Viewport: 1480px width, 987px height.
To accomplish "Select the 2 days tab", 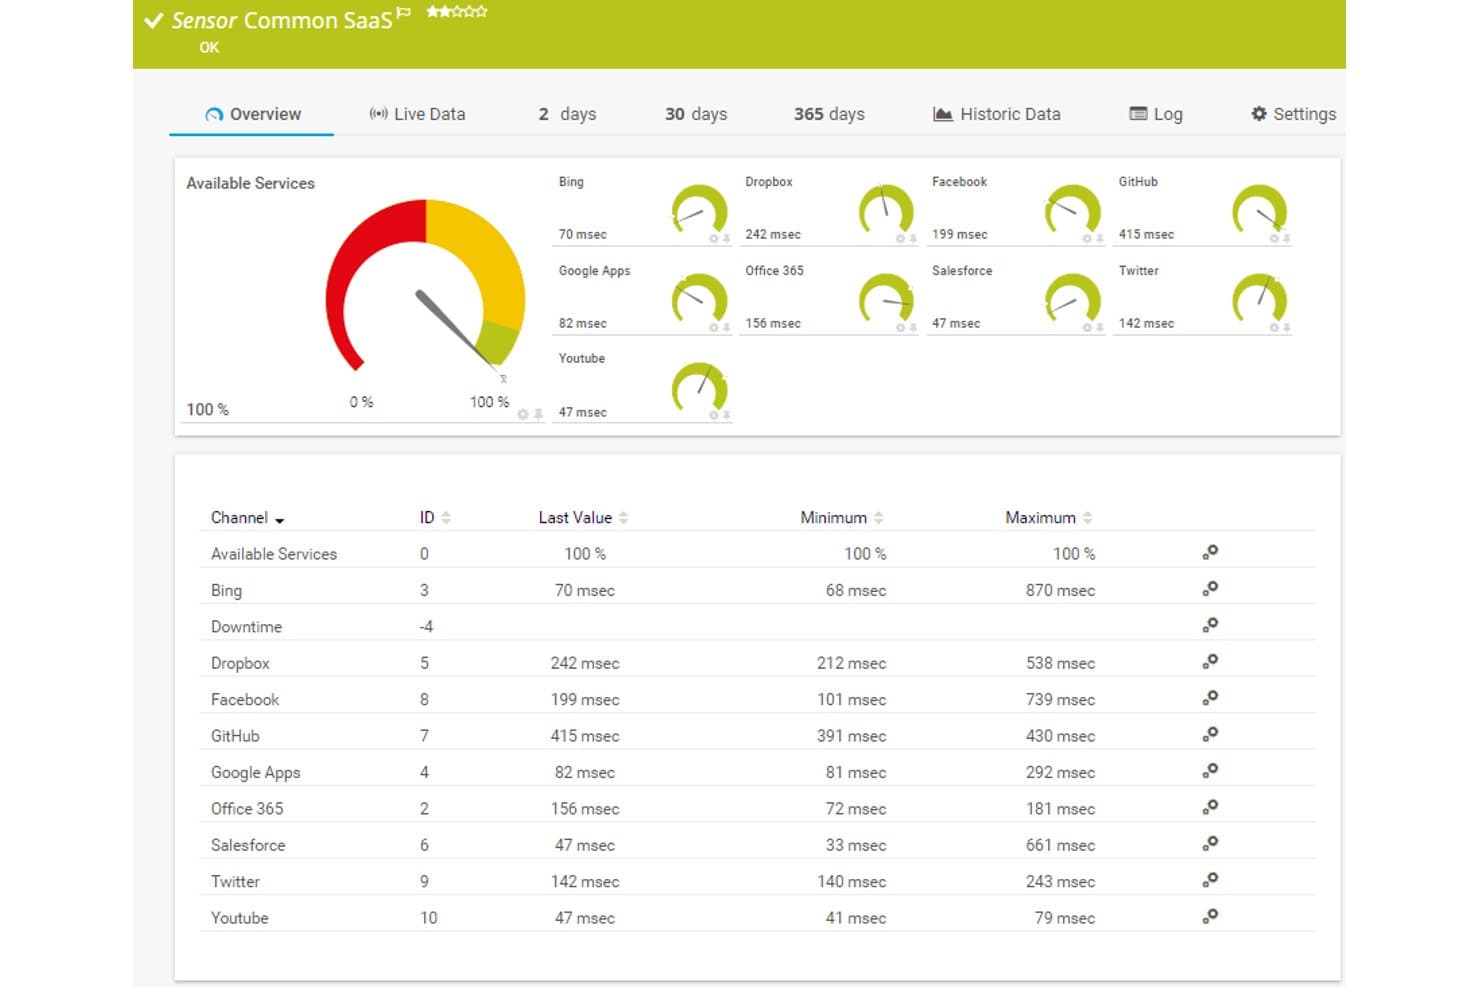I will (567, 114).
